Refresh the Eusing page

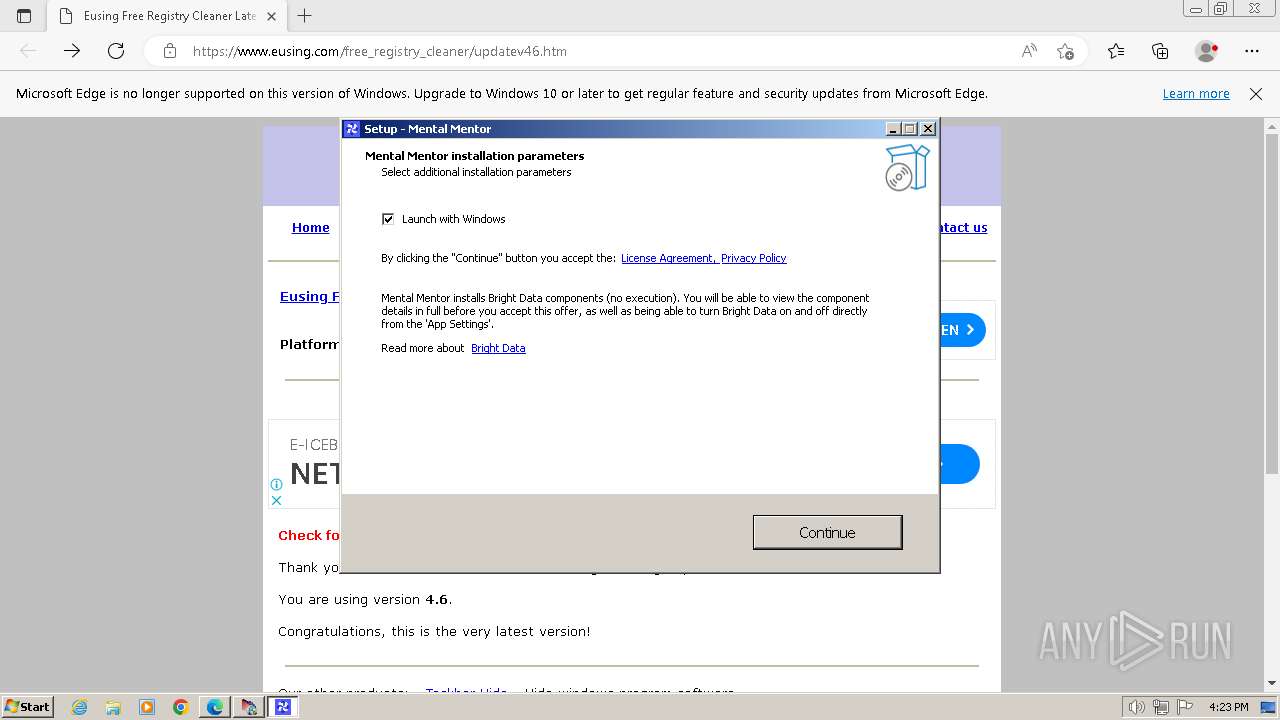click(116, 51)
